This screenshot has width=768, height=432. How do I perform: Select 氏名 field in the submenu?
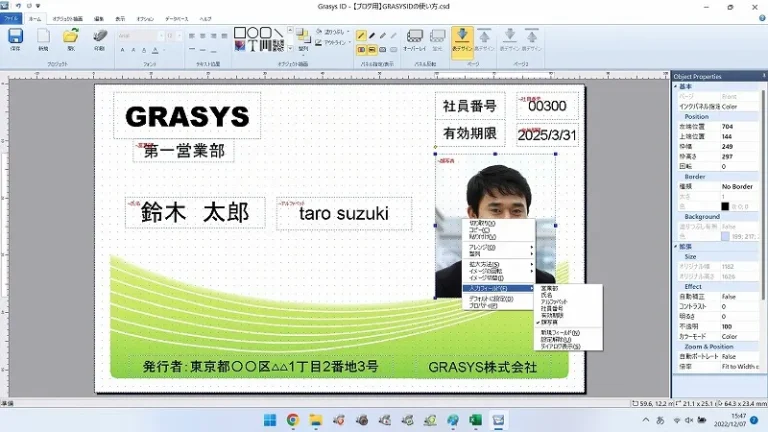(568, 295)
